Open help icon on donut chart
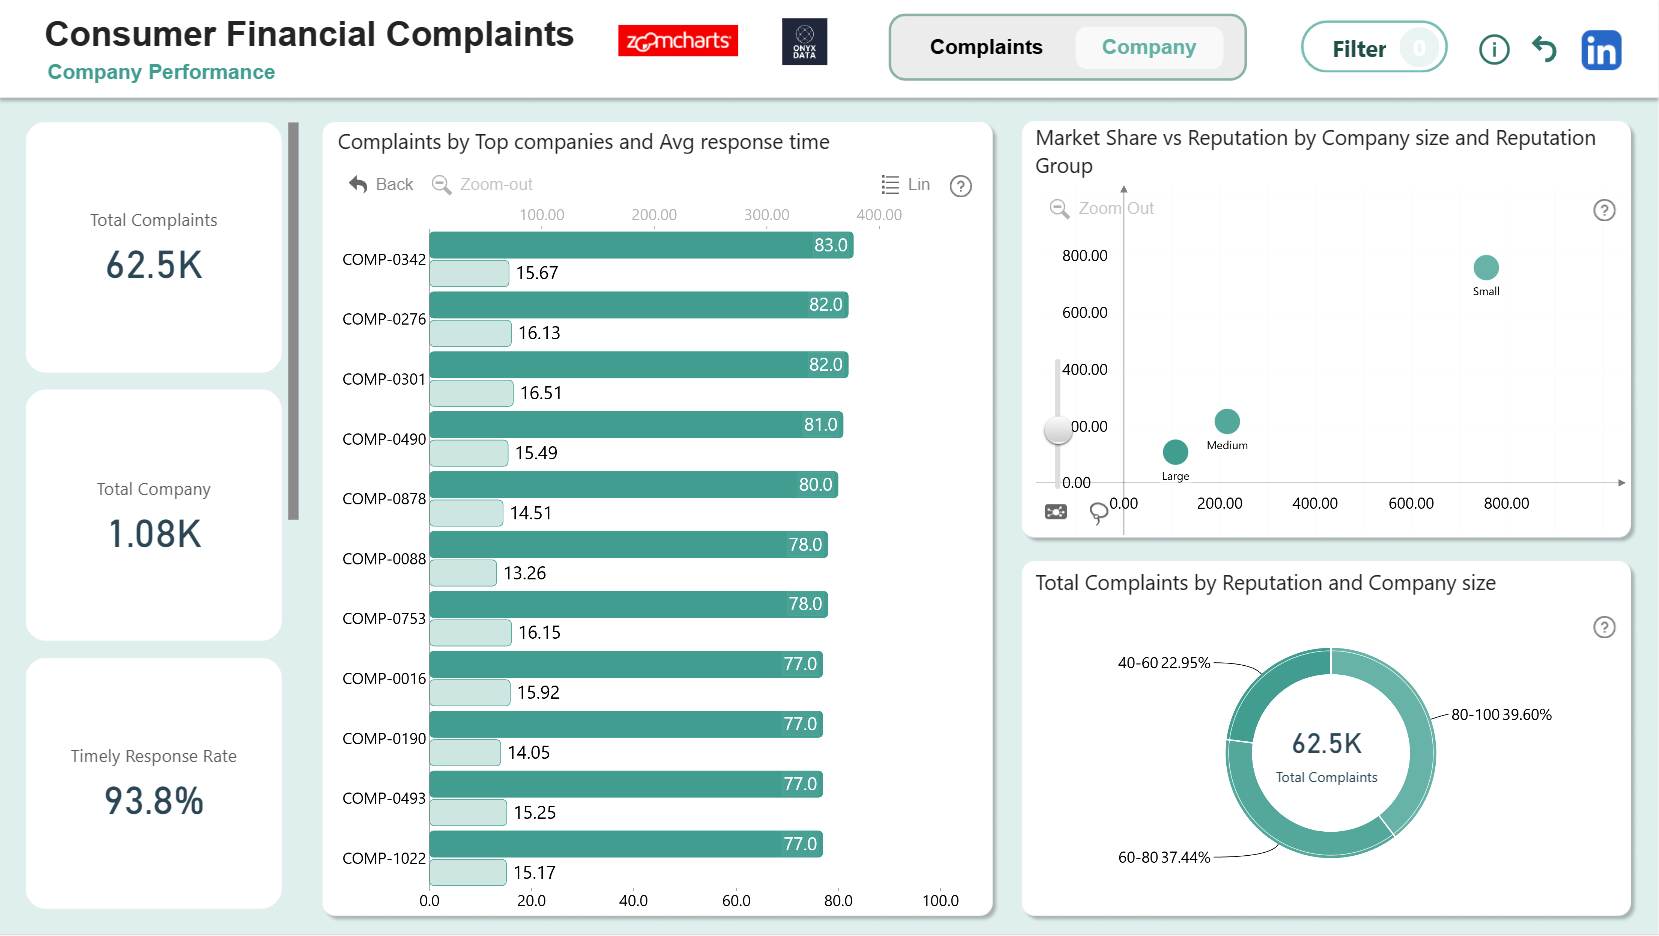 [1604, 627]
